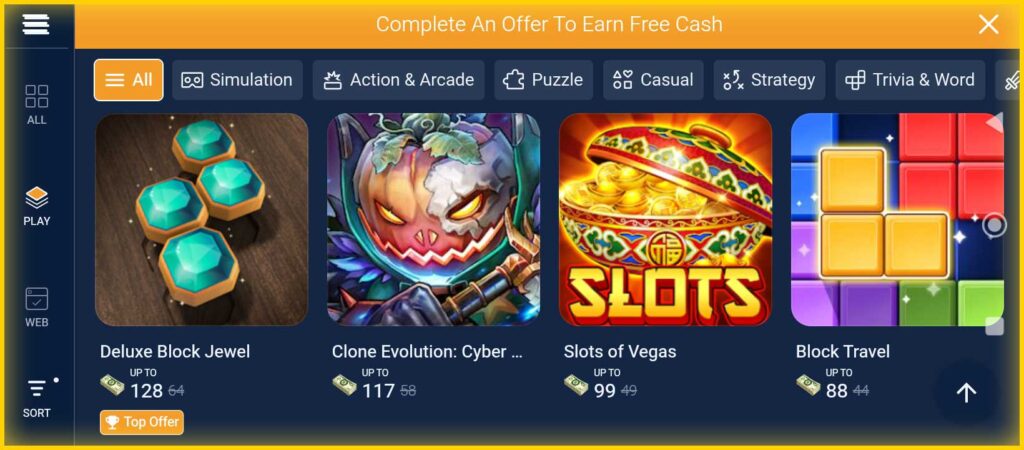Select the ALL grid icon in sidebar
The width and height of the screenshot is (1024, 450).
click(x=37, y=104)
